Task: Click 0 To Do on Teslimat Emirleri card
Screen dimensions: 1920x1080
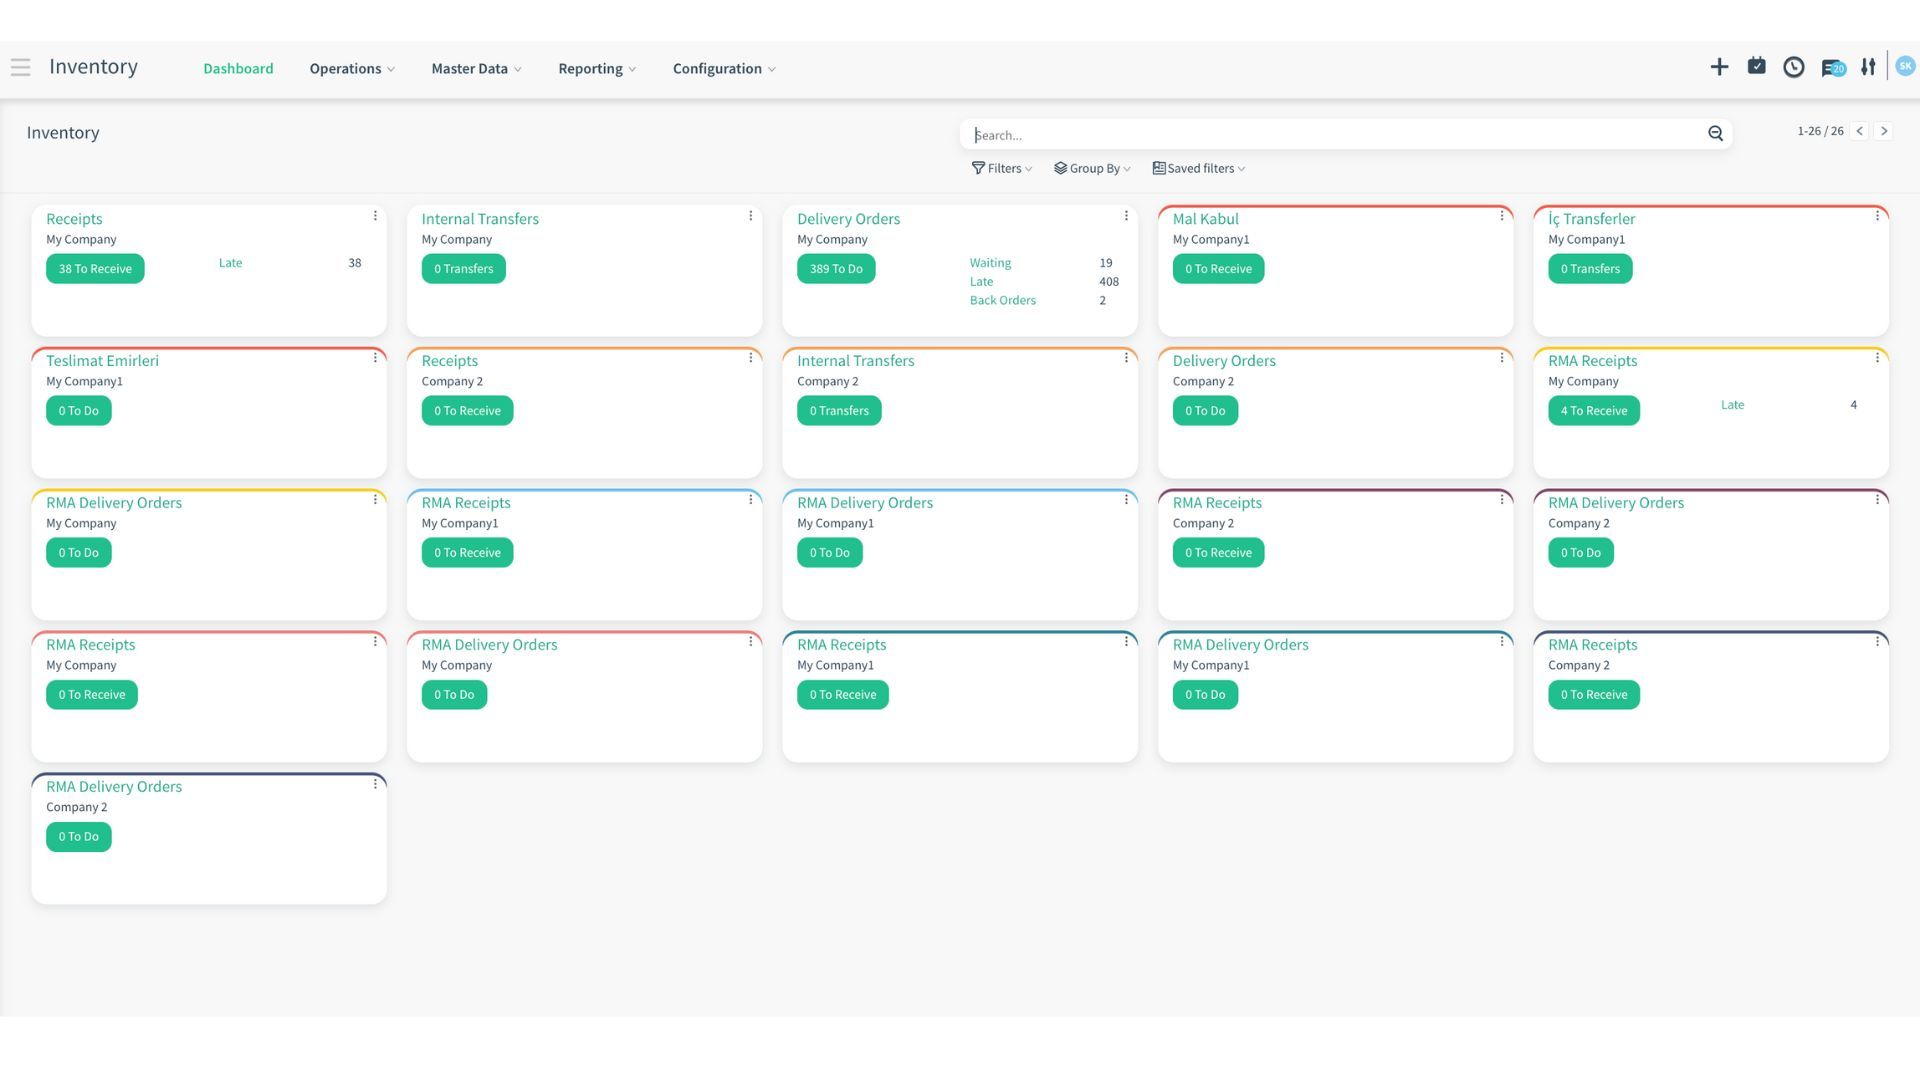Action: 78,411
